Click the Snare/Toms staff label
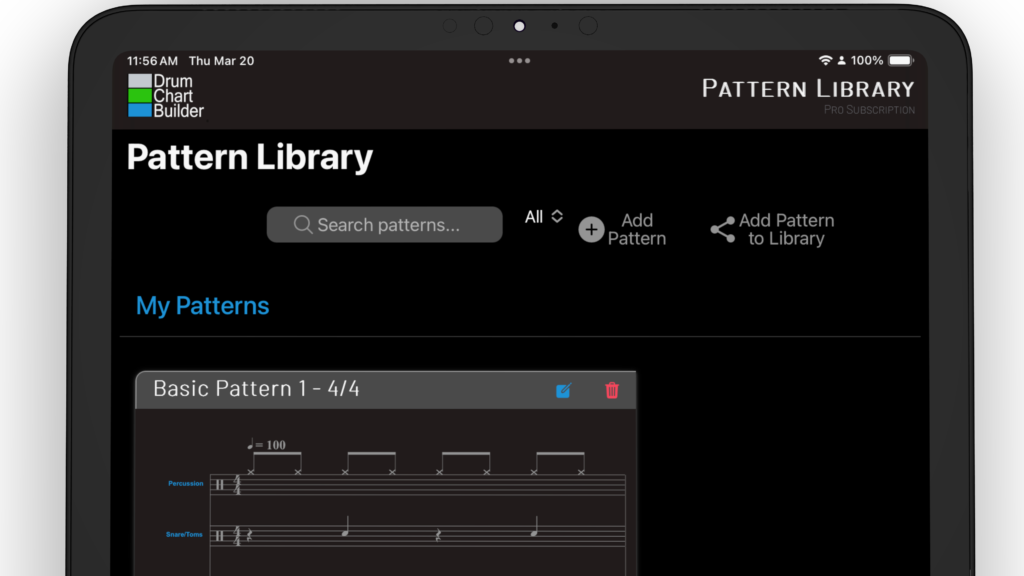 (x=184, y=535)
